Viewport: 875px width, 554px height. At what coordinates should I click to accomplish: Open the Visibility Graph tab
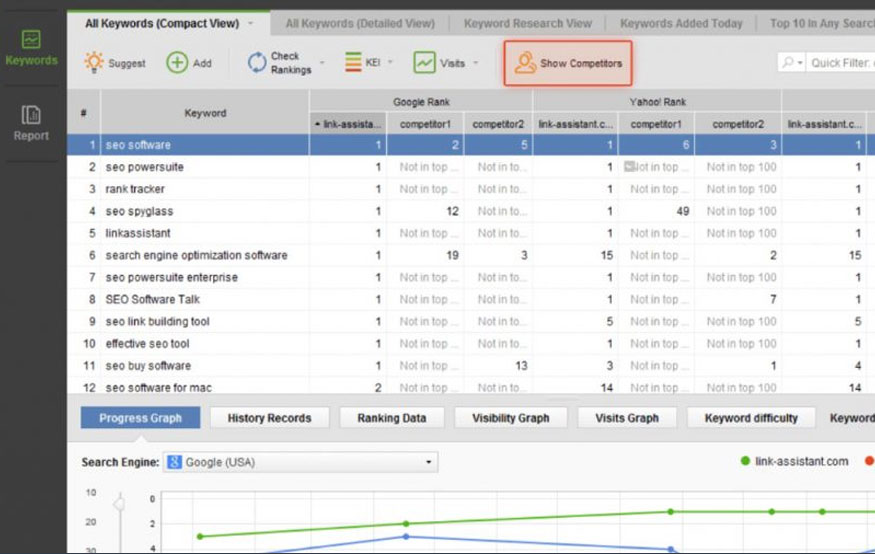[x=511, y=418]
